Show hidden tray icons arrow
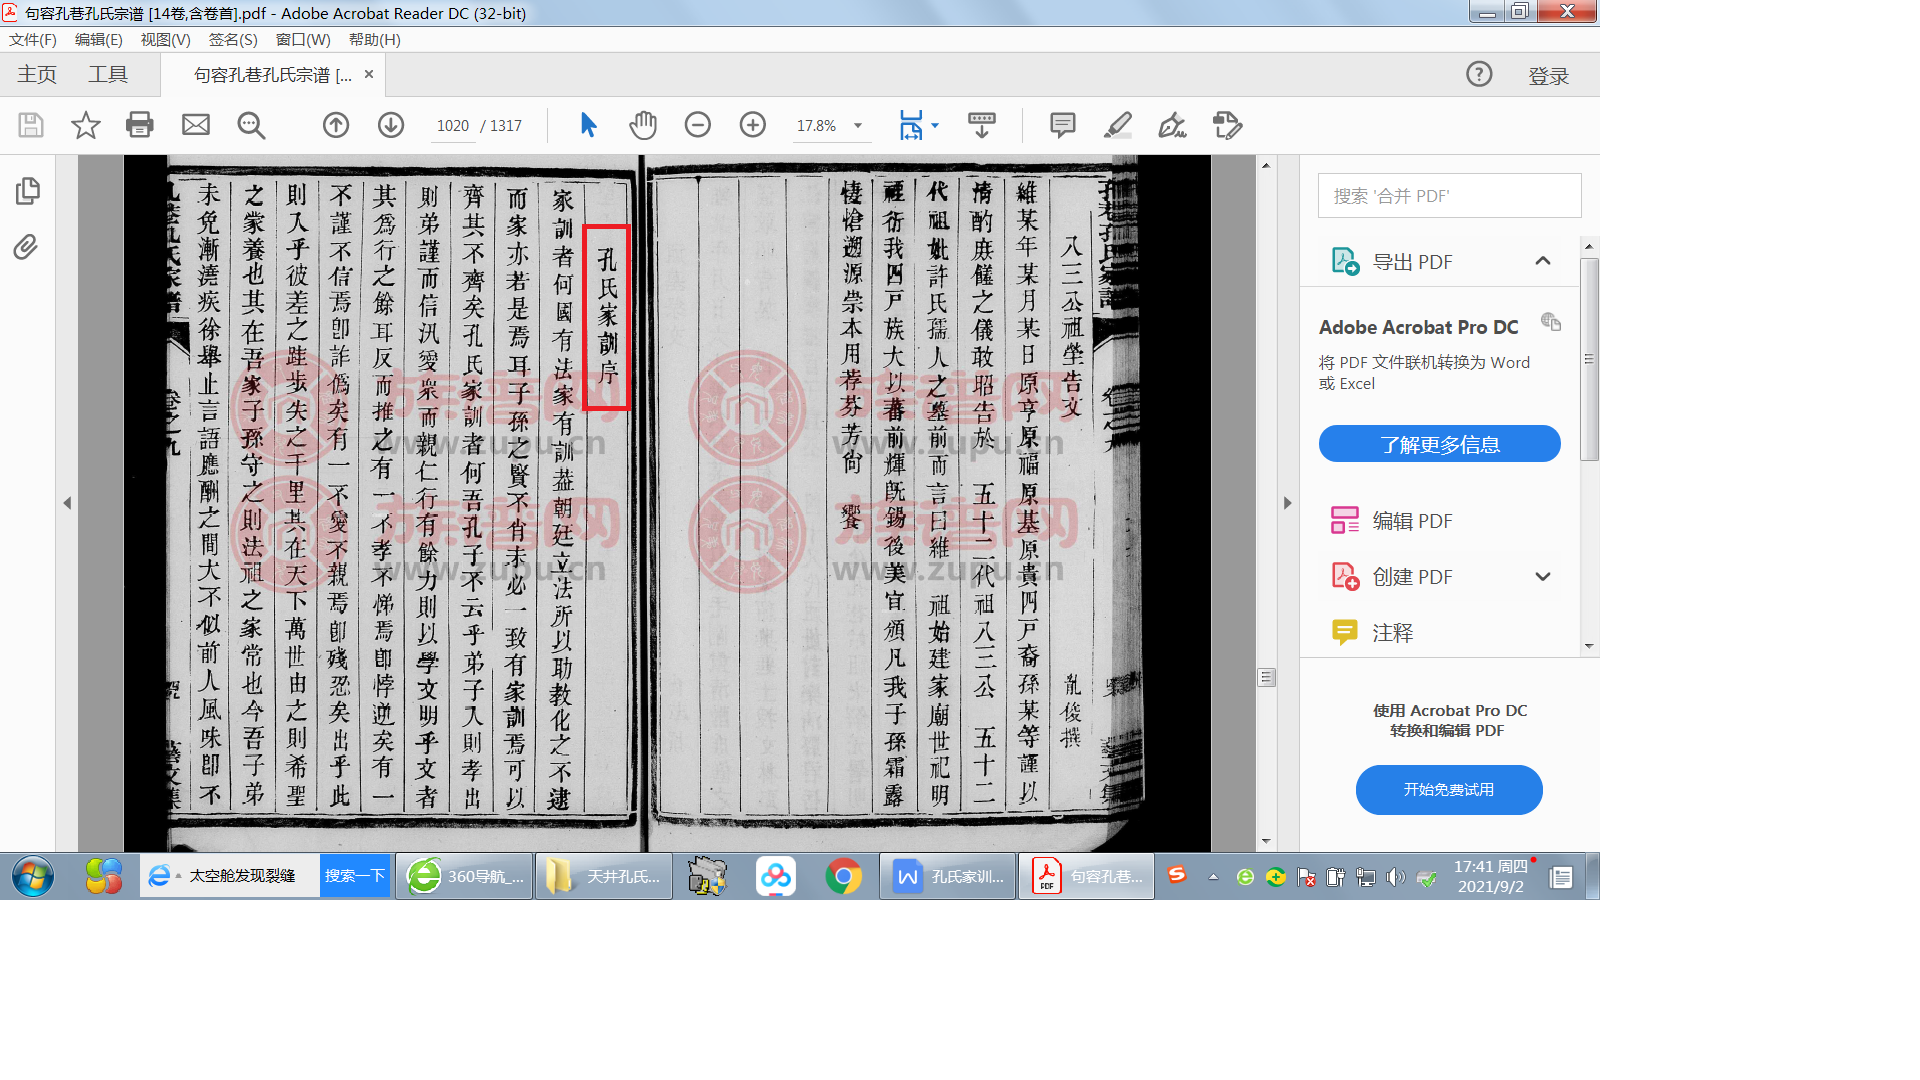Screen dimensions: 1920x1080 (x=1213, y=877)
